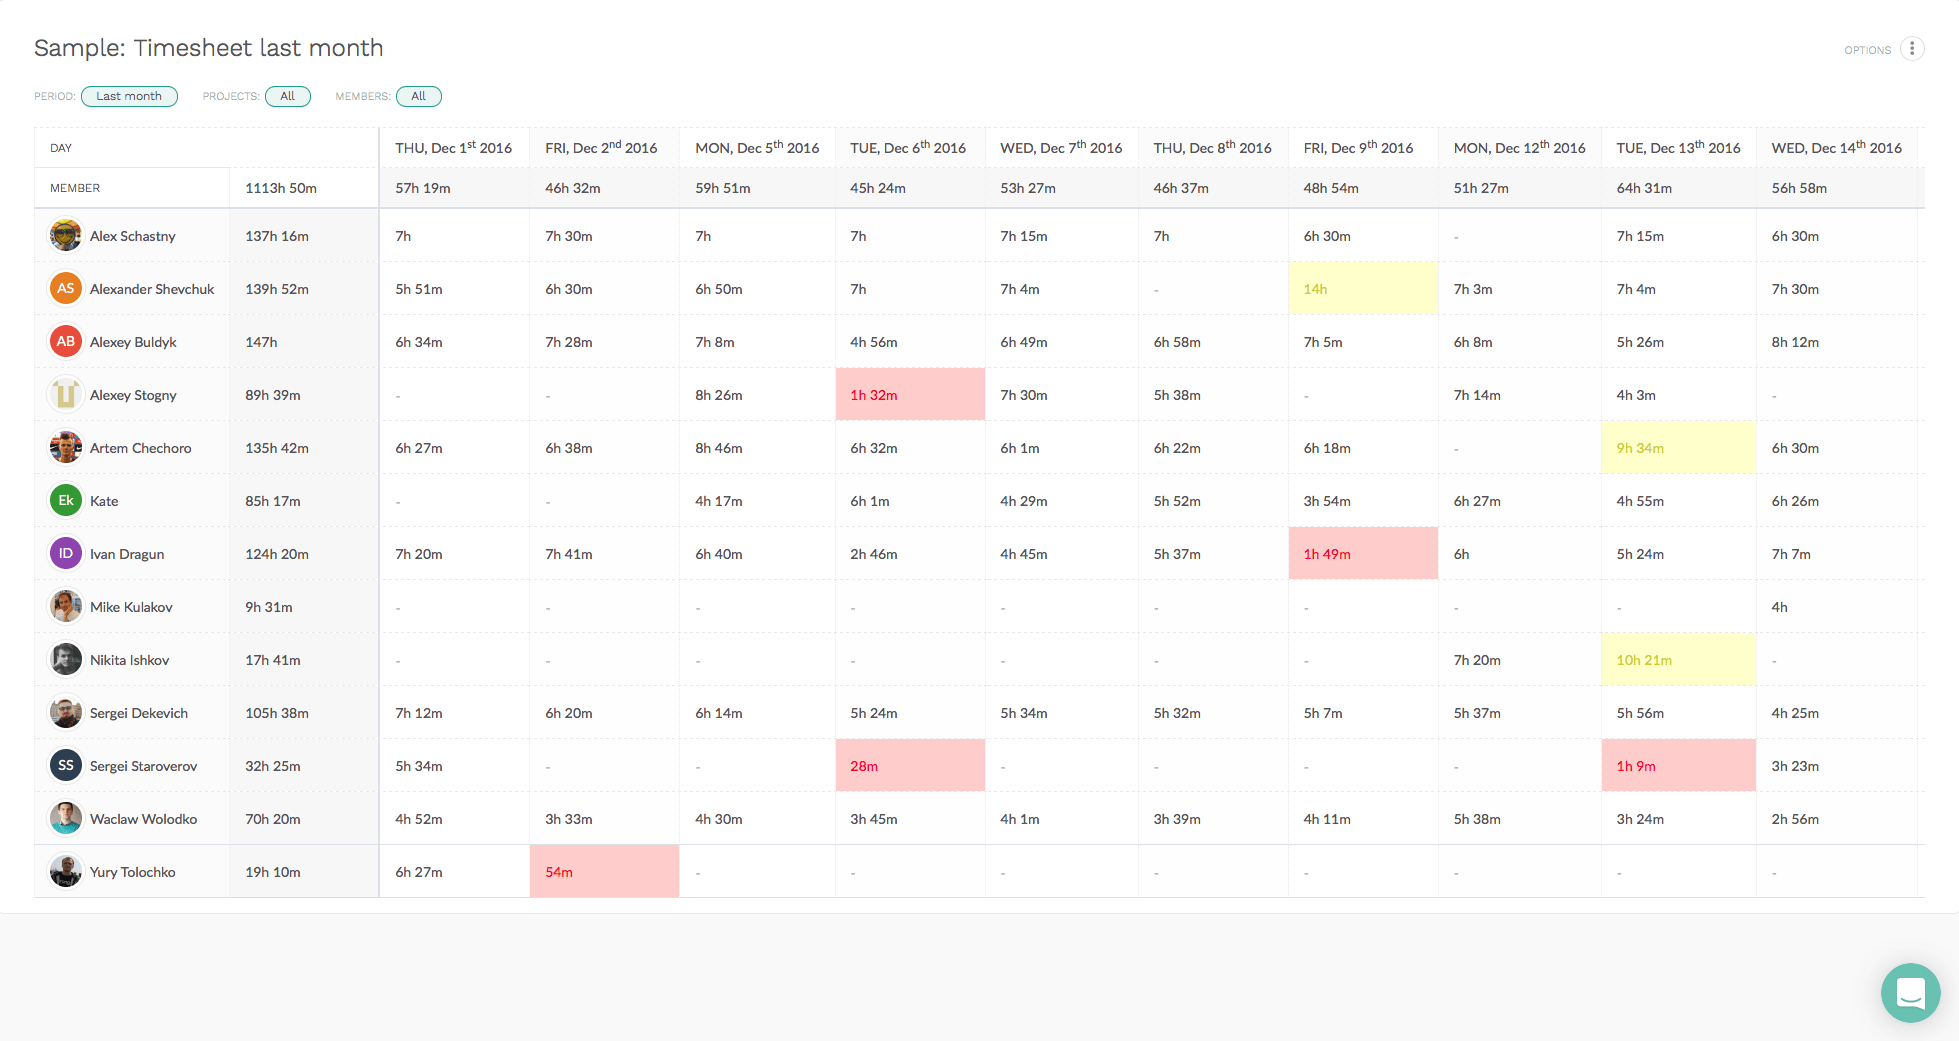Open the Members 'All' filter

pyautogui.click(x=418, y=96)
